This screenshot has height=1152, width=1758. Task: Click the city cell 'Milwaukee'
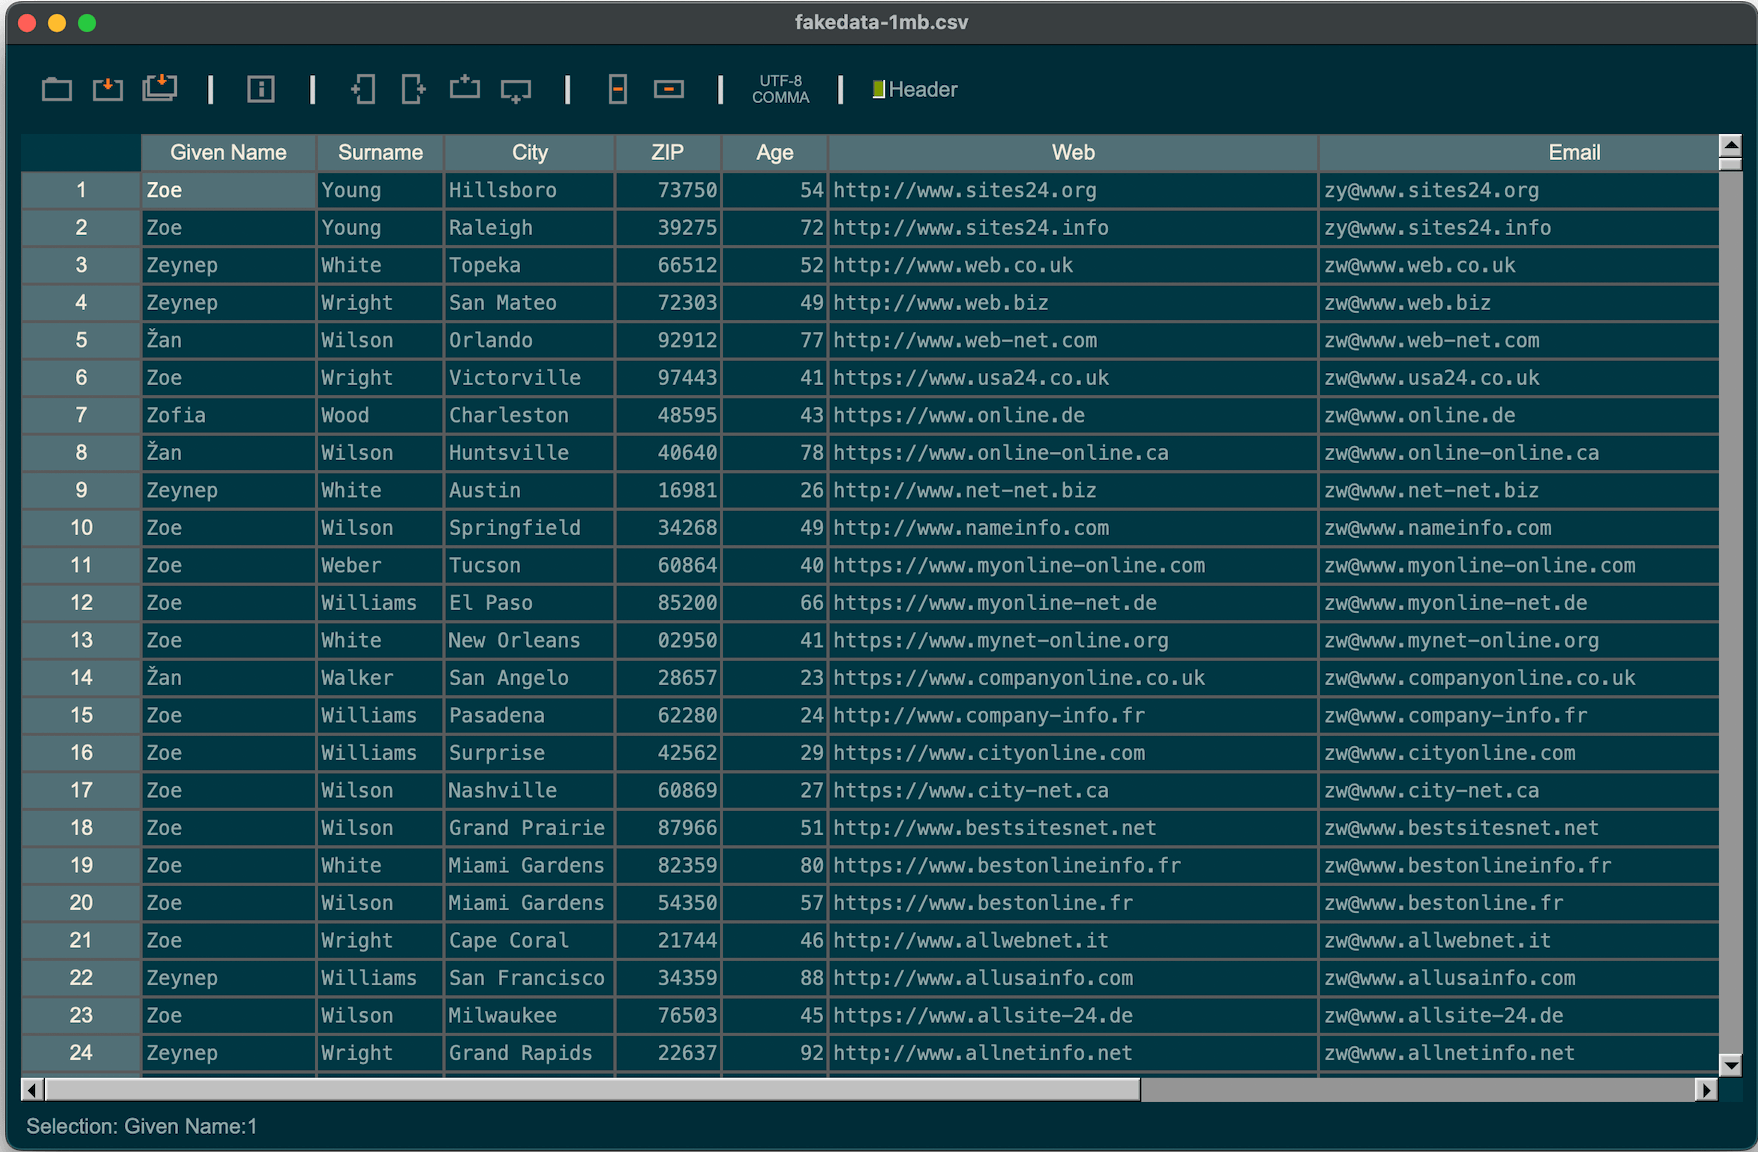click(529, 1015)
